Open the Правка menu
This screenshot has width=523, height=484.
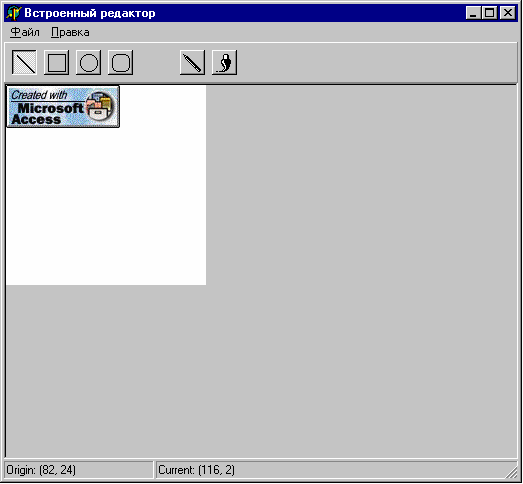tap(70, 32)
